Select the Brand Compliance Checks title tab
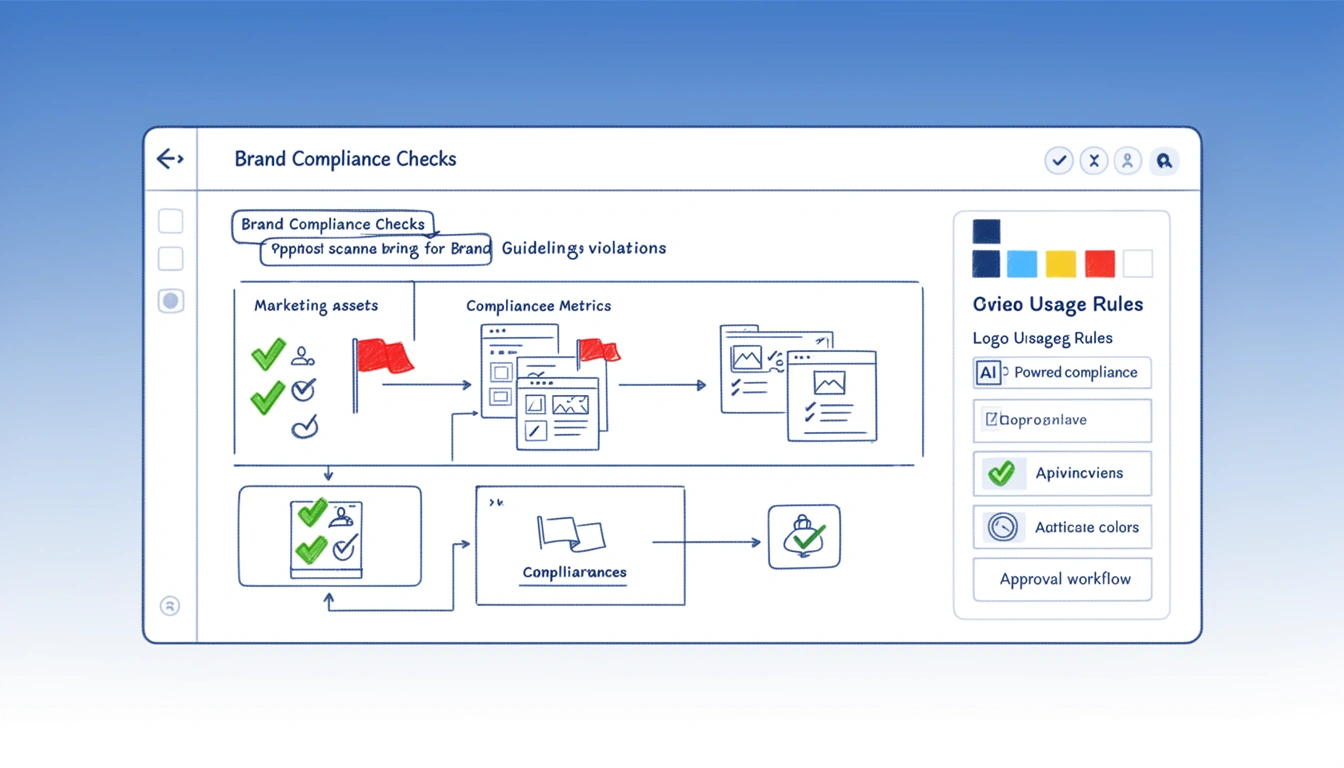This screenshot has width=1344, height=768. pyautogui.click(x=333, y=224)
